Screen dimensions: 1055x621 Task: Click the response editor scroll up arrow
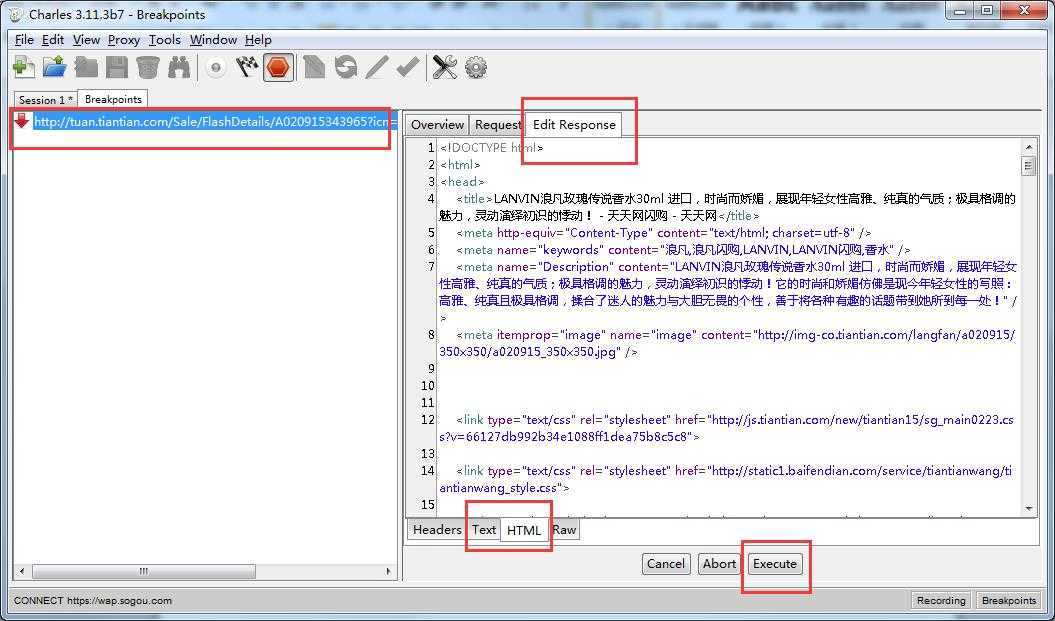[1029, 146]
